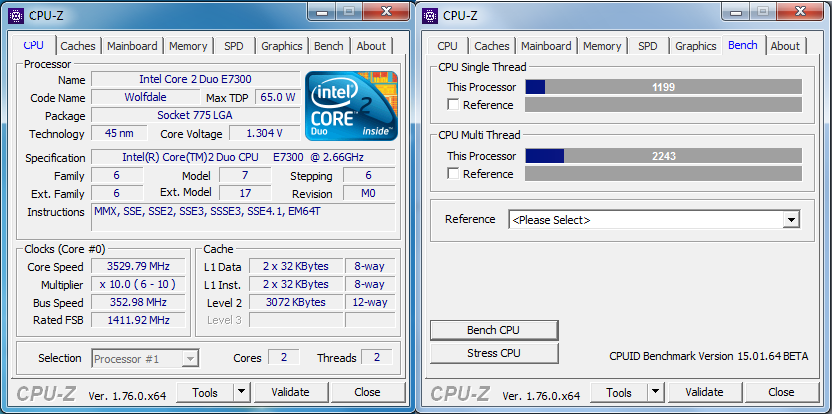
Task: Select Bench tab in right CPU-Z window
Action: 743,45
